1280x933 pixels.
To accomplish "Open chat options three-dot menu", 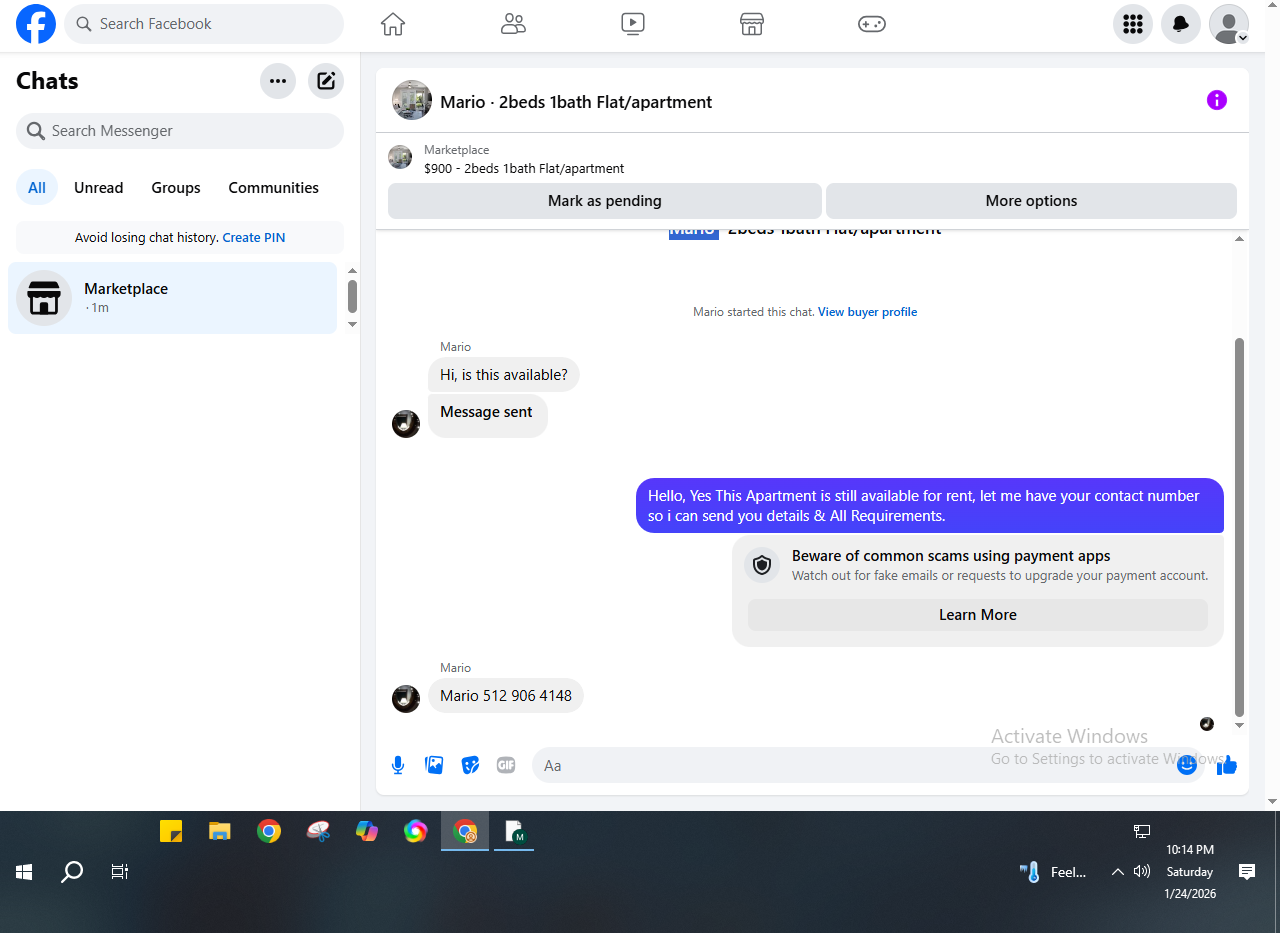I will click(x=278, y=81).
